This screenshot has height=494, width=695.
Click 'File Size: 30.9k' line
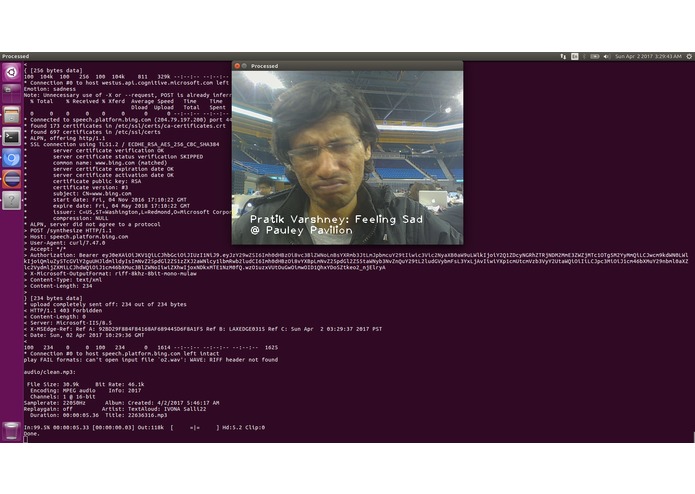point(85,385)
